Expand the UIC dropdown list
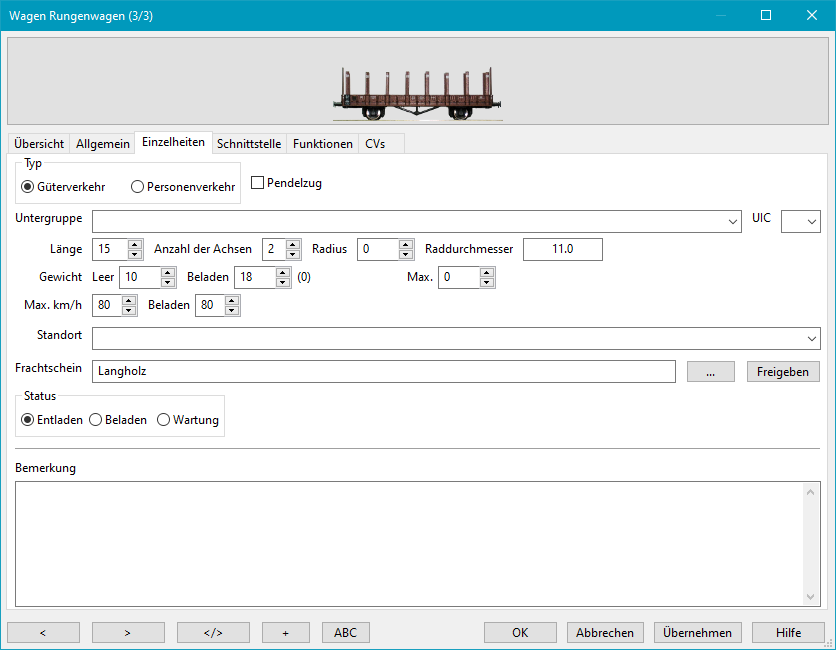The width and height of the screenshot is (836, 650). point(811,221)
